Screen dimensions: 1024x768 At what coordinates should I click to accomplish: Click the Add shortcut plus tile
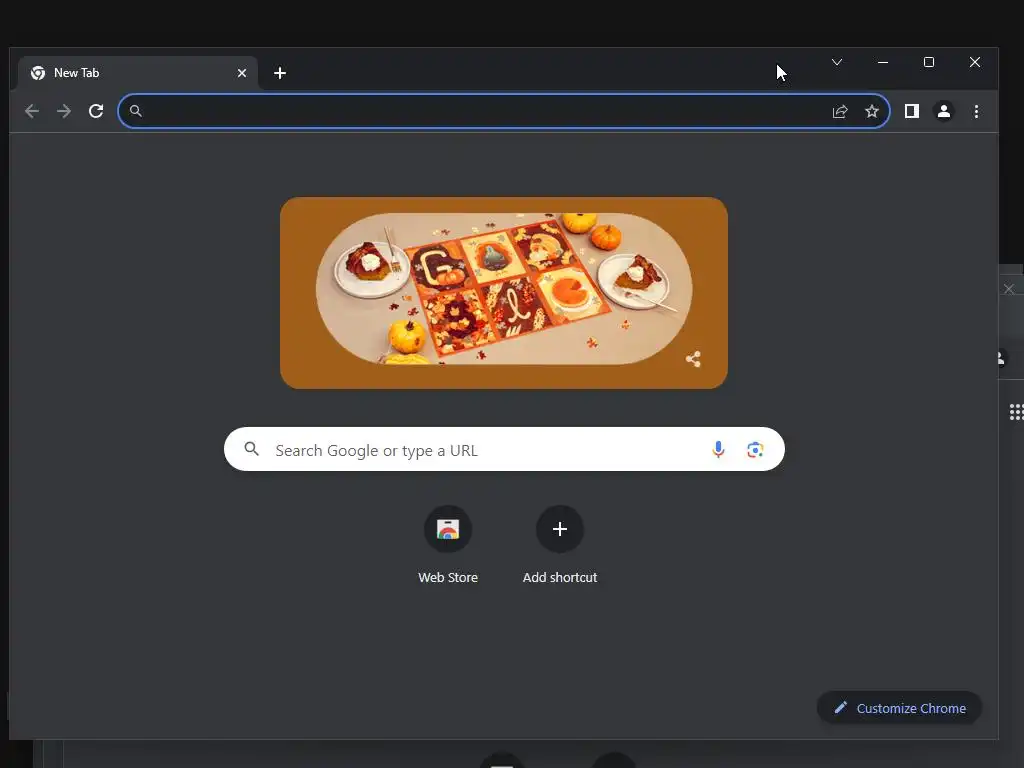pyautogui.click(x=560, y=529)
